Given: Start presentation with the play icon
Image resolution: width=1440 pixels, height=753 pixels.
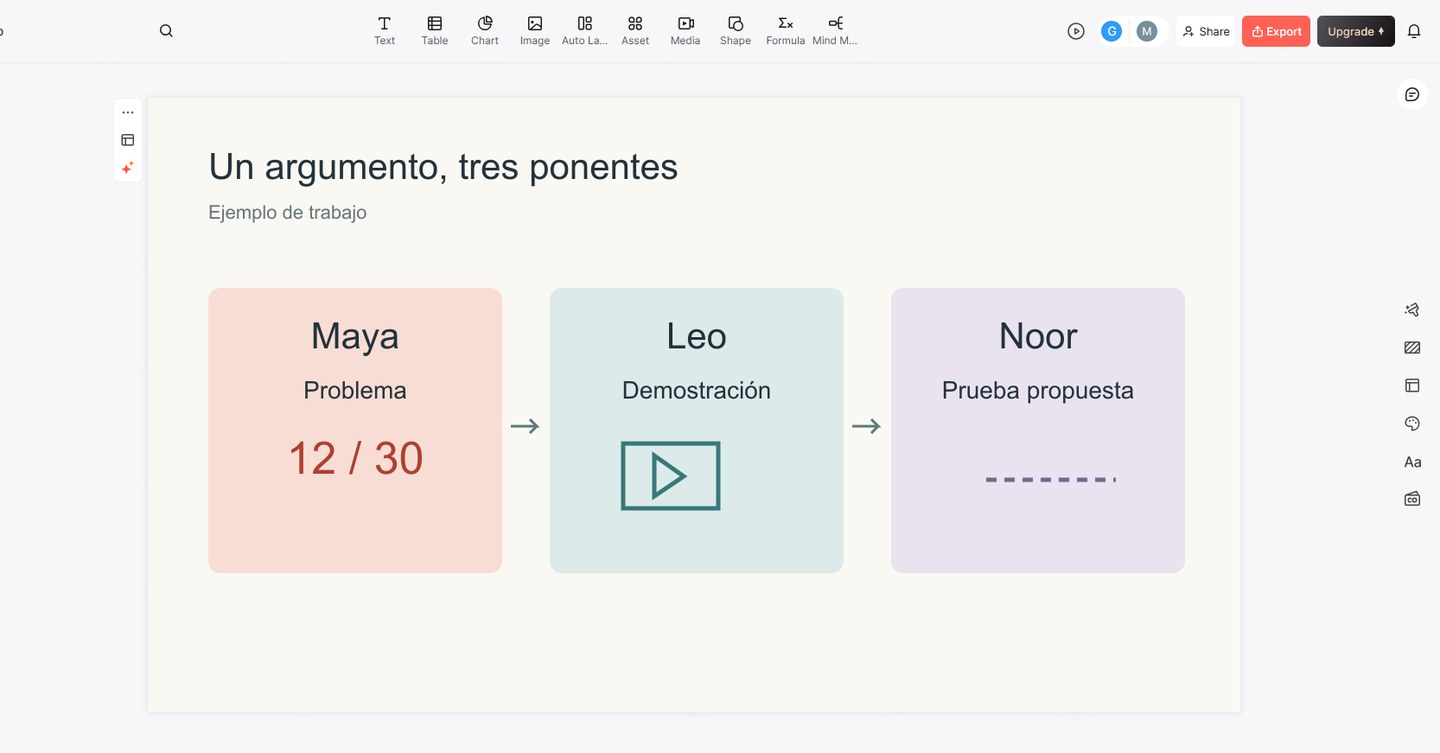Looking at the screenshot, I should 1076,31.
